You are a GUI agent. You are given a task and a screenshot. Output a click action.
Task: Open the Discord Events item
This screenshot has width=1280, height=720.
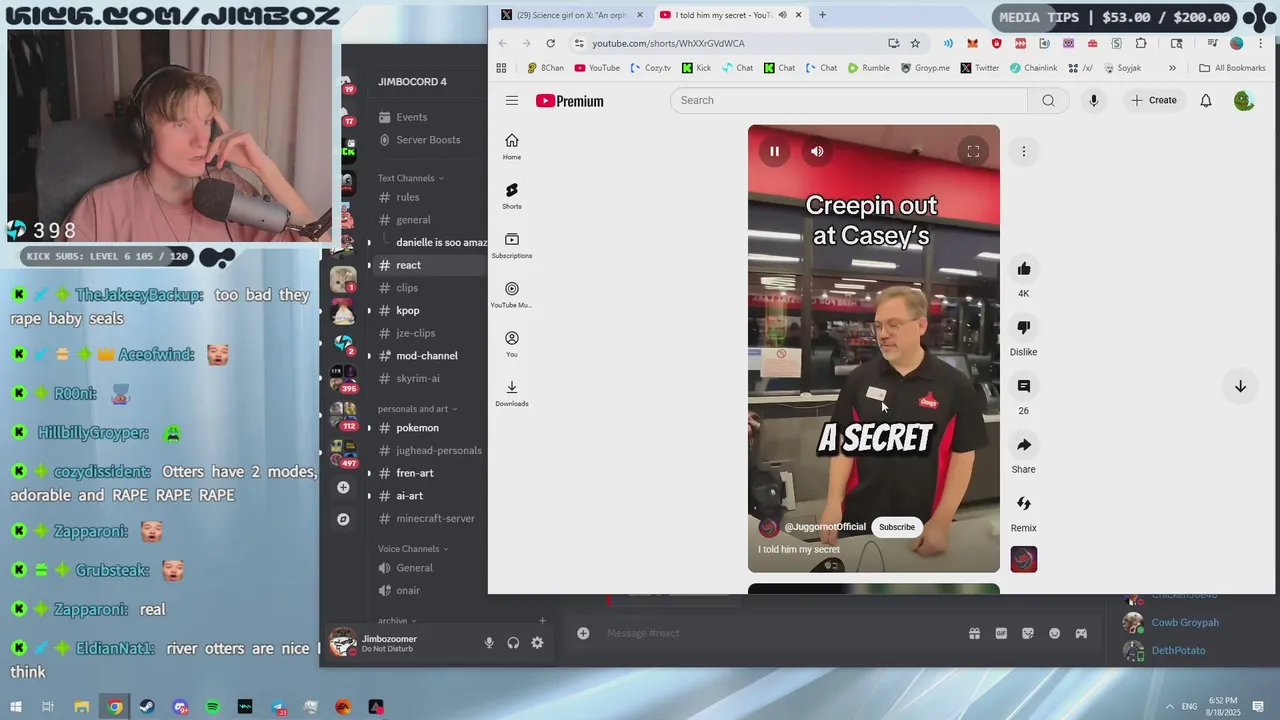click(x=411, y=117)
